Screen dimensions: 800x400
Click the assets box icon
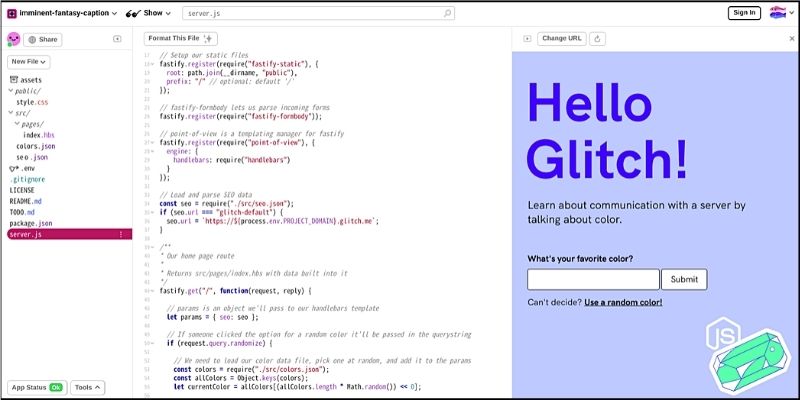click(13, 80)
